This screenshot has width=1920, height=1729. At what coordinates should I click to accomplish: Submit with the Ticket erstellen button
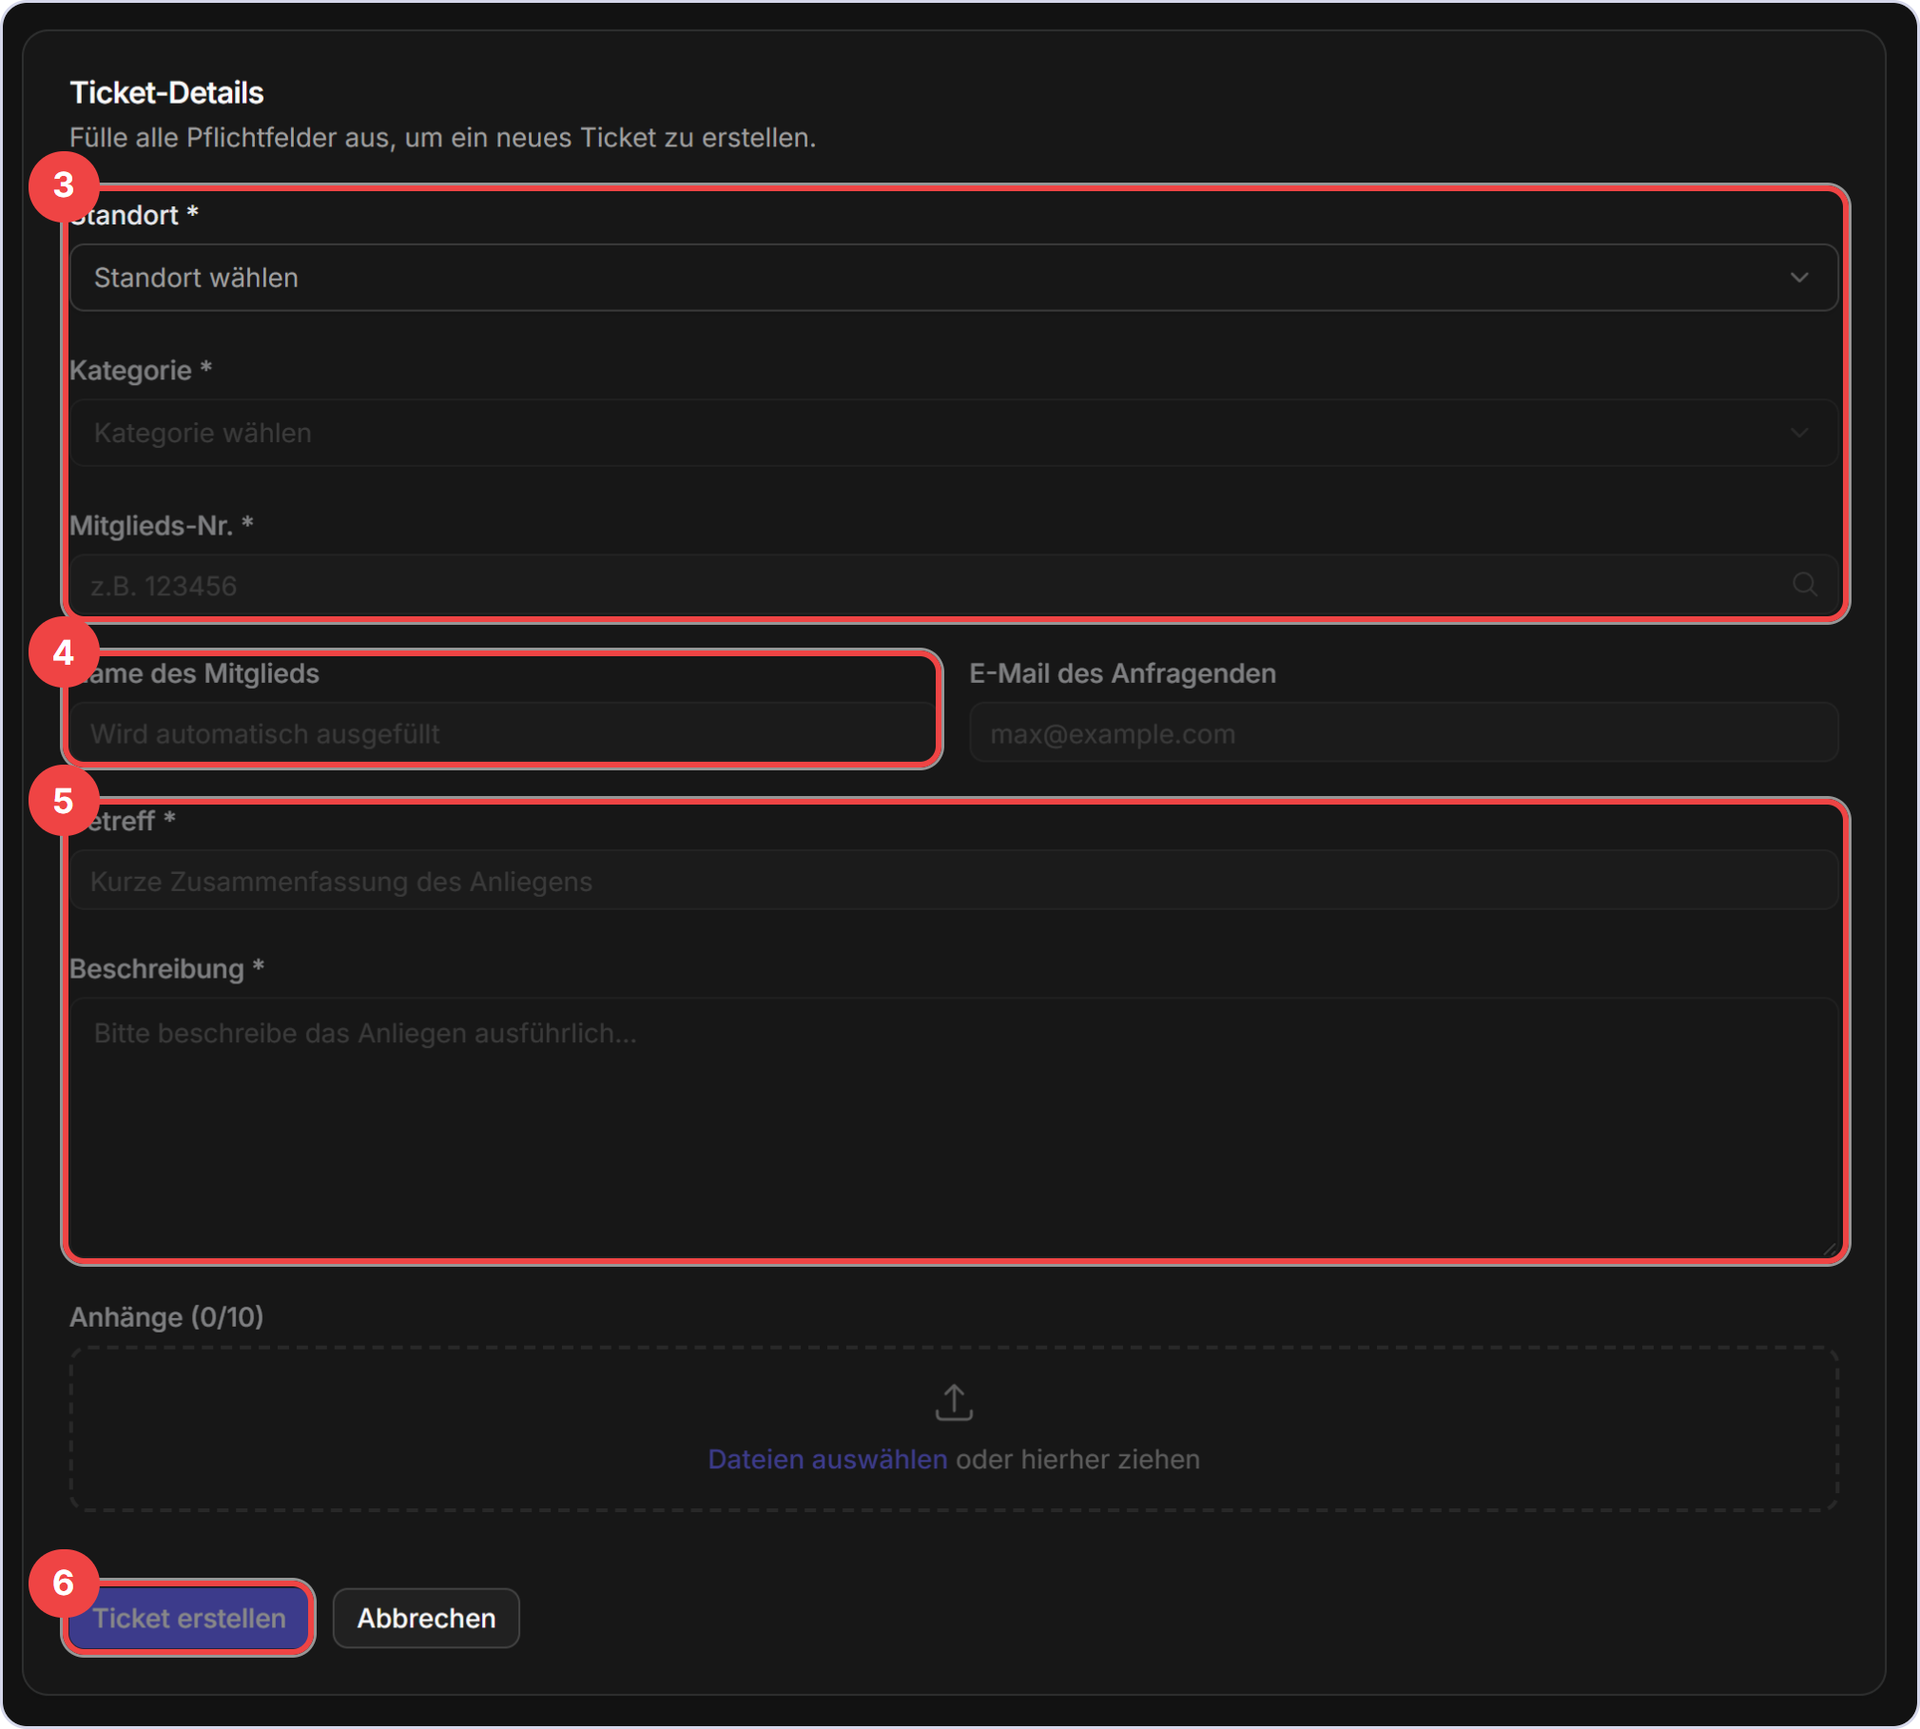pos(189,1617)
